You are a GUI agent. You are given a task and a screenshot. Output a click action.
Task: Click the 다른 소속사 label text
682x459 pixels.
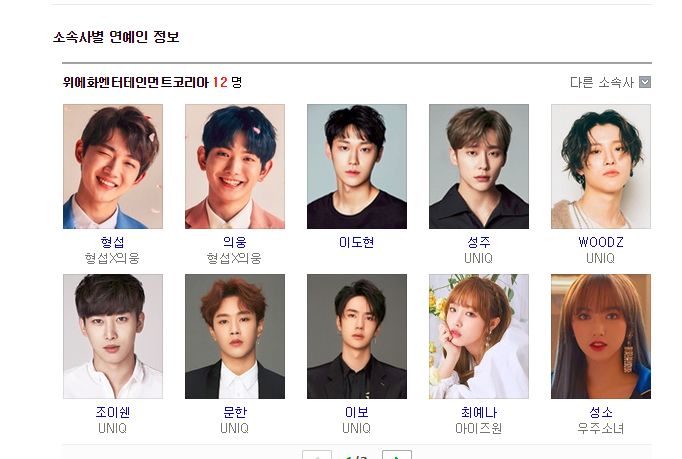pos(602,82)
